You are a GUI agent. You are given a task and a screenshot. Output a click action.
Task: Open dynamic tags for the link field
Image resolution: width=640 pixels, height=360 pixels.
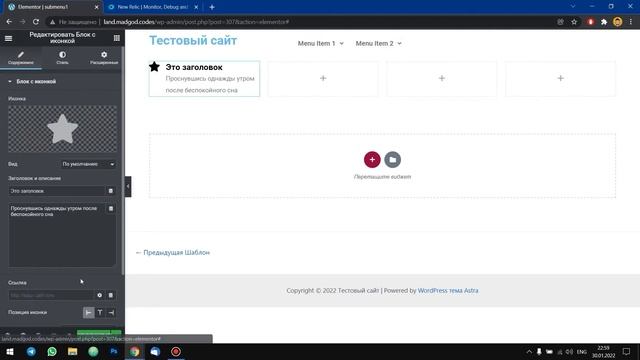click(111, 295)
